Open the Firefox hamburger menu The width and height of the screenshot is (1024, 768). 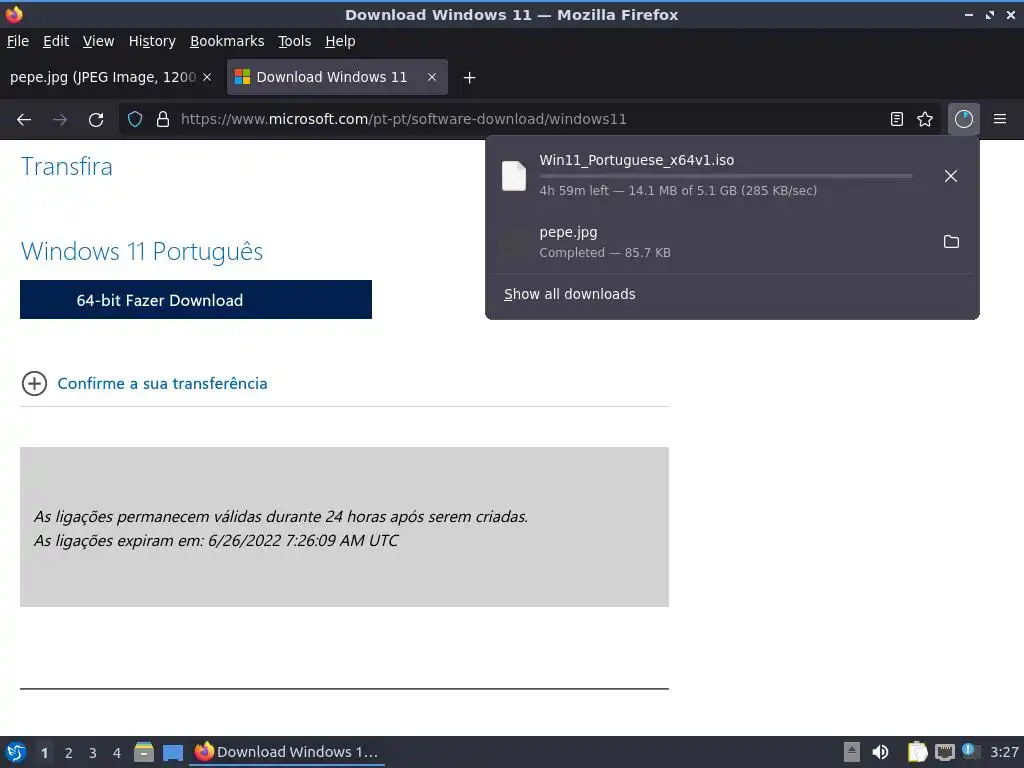pyautogui.click(x=1000, y=120)
